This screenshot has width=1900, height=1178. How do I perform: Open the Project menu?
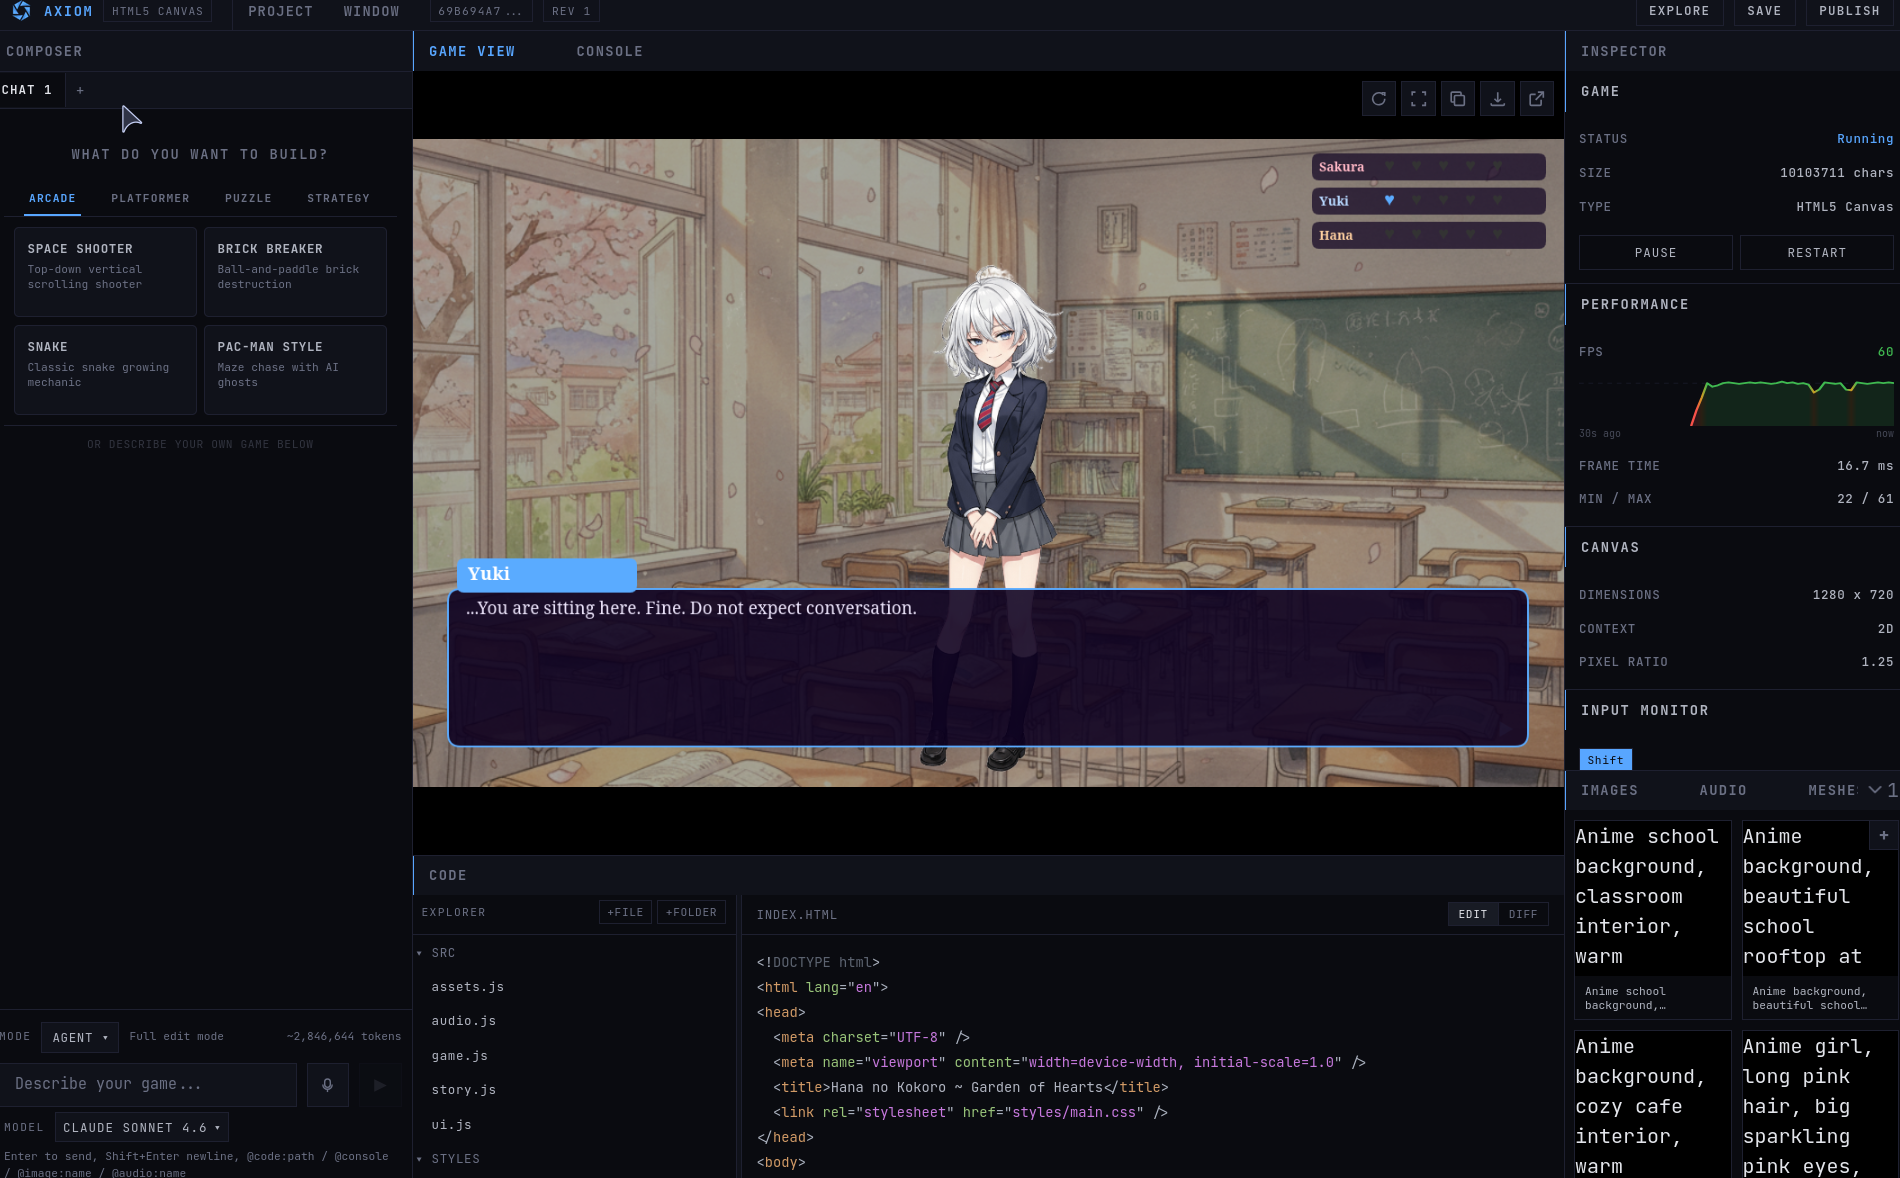(280, 11)
